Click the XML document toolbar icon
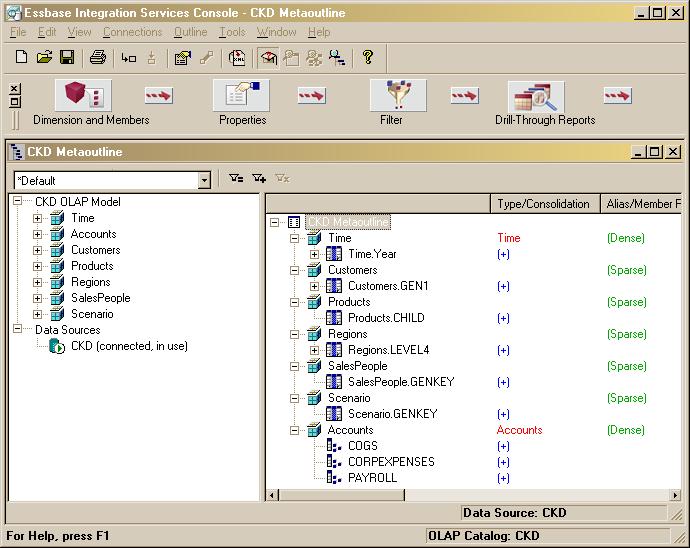Screen dimensions: 690x548 [x=237, y=58]
